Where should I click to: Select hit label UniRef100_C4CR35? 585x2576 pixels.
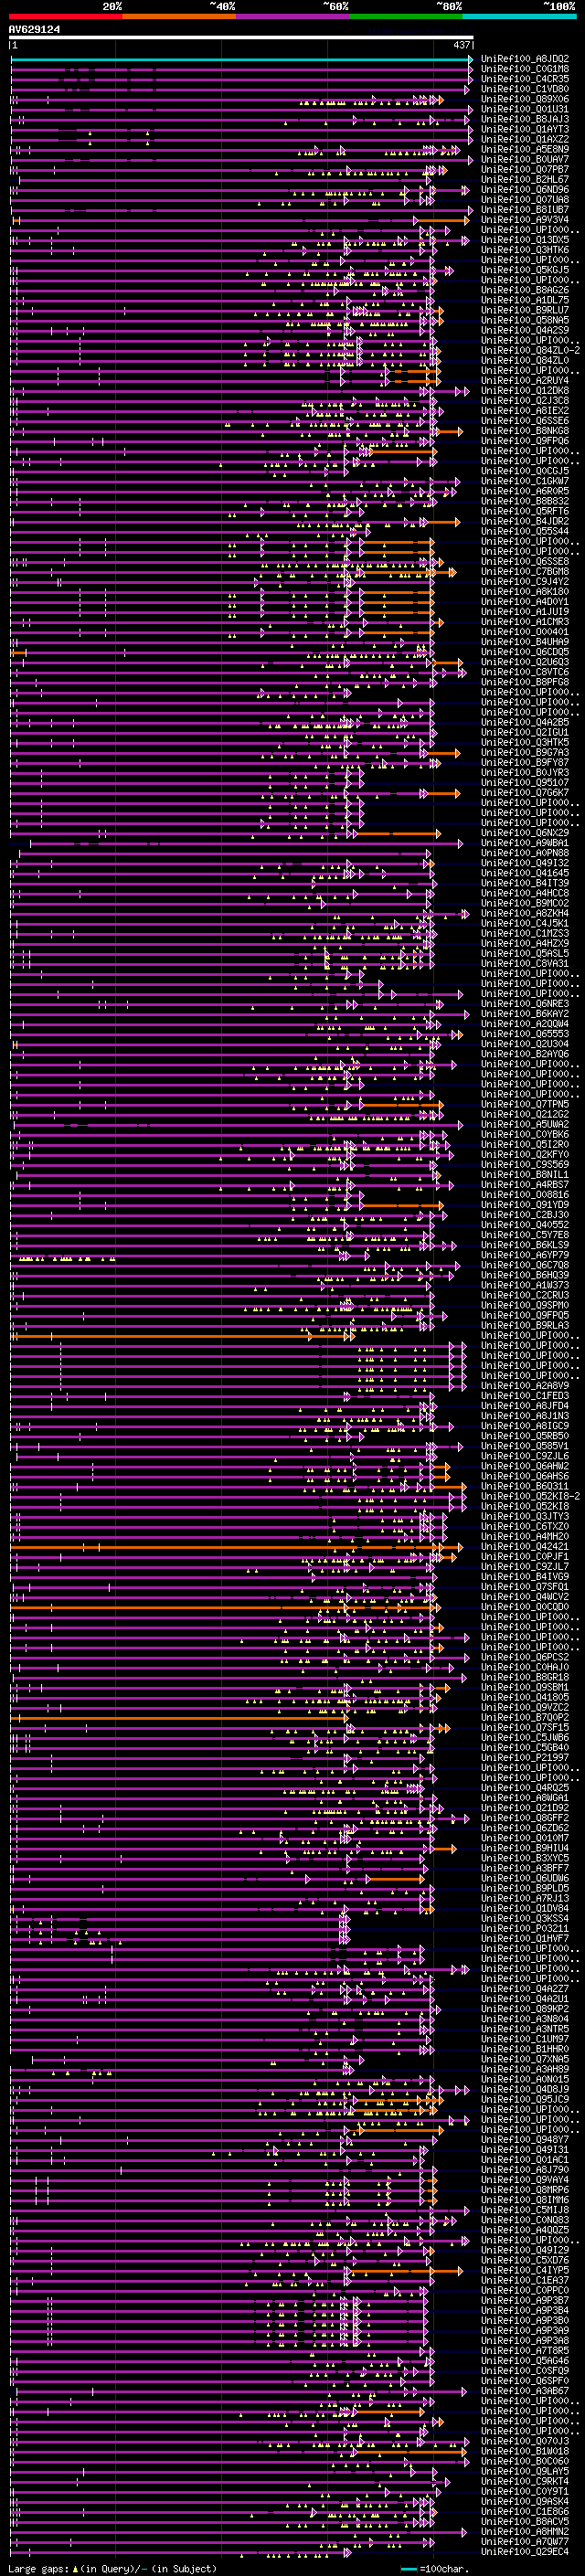click(525, 79)
